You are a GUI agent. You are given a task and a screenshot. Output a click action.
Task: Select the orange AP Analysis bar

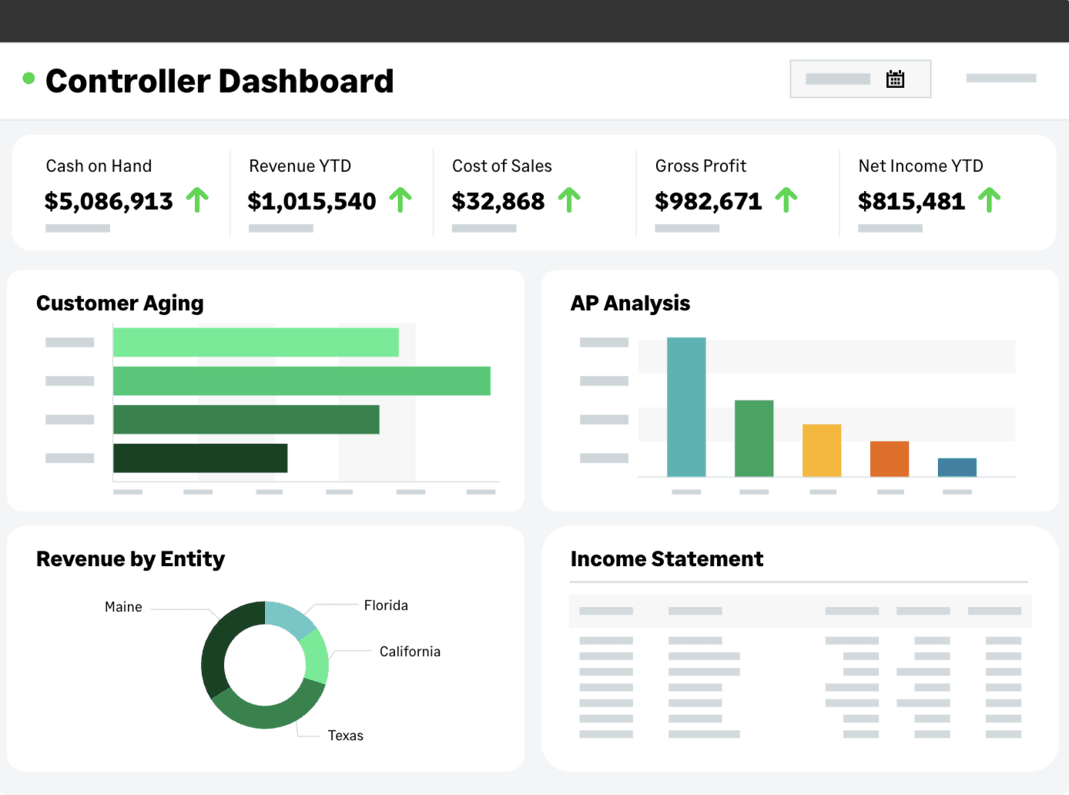click(889, 459)
